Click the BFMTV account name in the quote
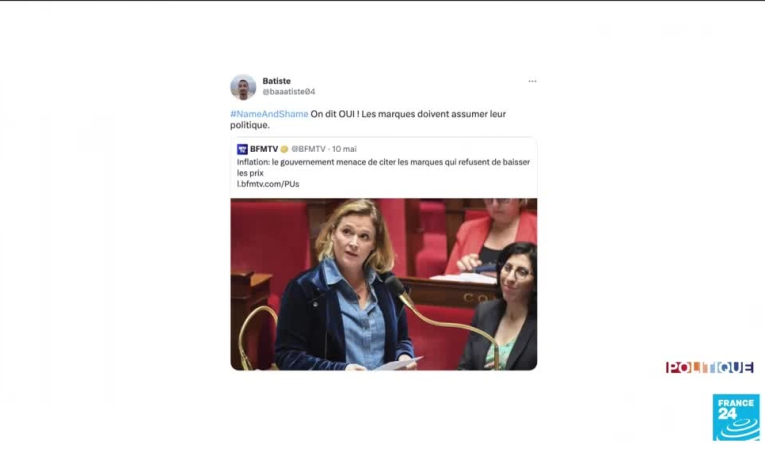This screenshot has height=456, width=765. [x=264, y=149]
